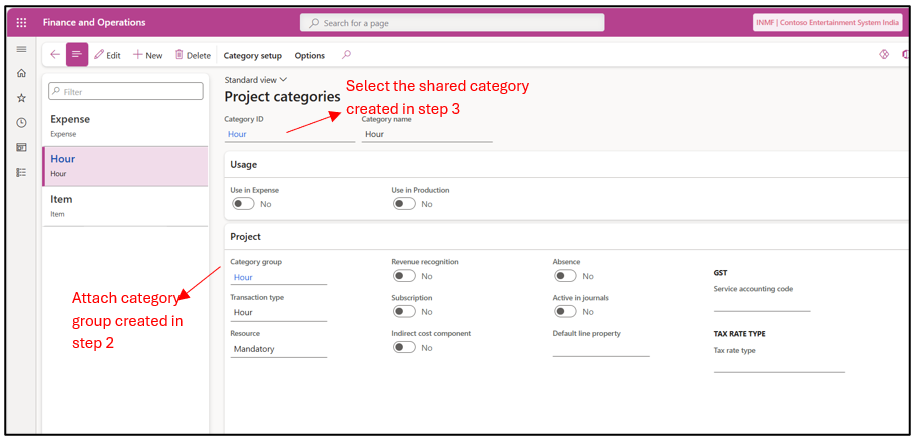
Task: Toggle the Absence switch
Action: pos(565,276)
